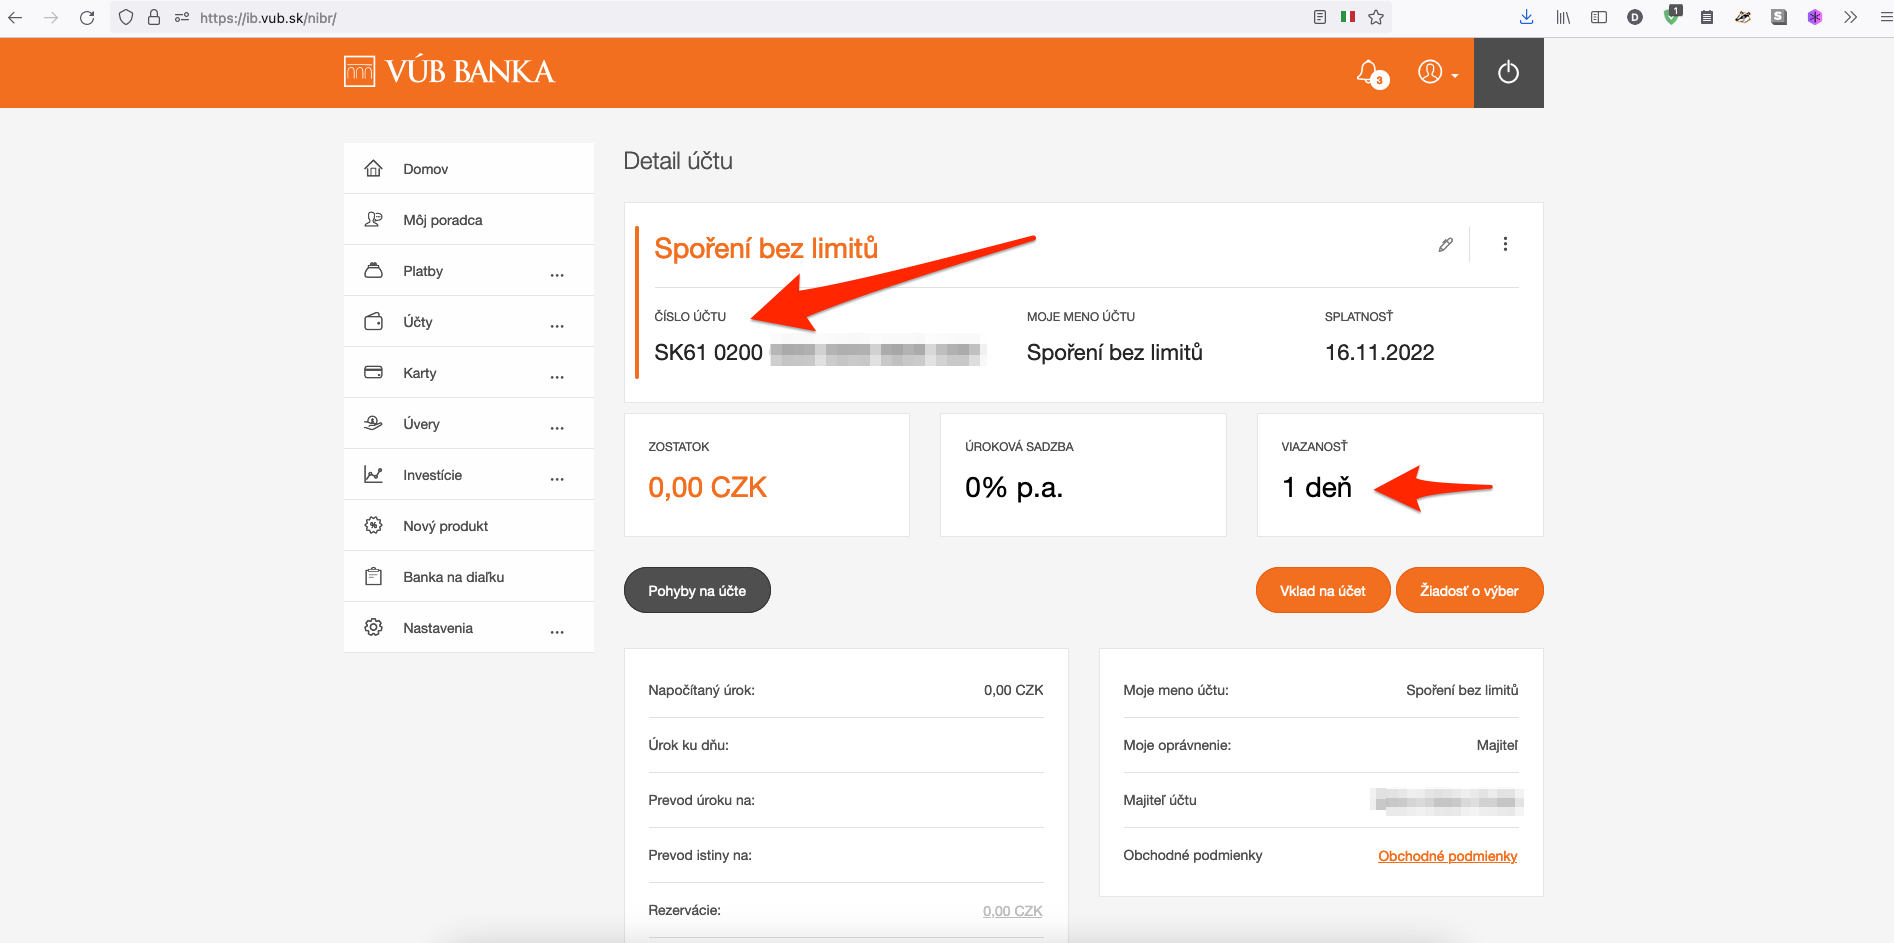Image resolution: width=1894 pixels, height=943 pixels.
Task: Click the Investície chart icon
Action: [x=373, y=474]
